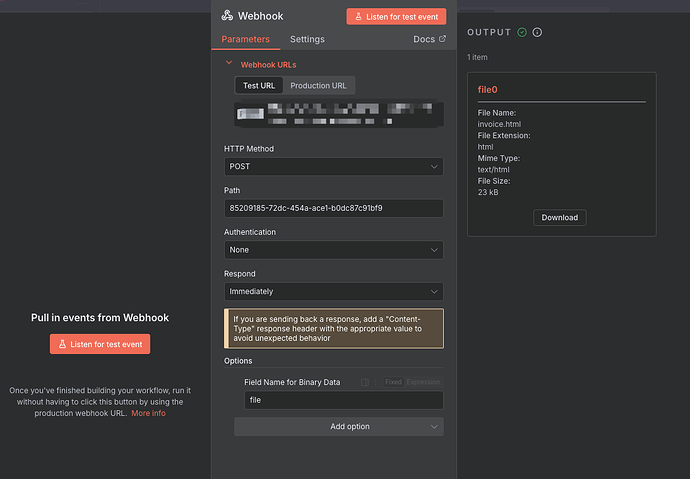Click the Path input field
Viewport: 690px width, 479px height.
[333, 208]
